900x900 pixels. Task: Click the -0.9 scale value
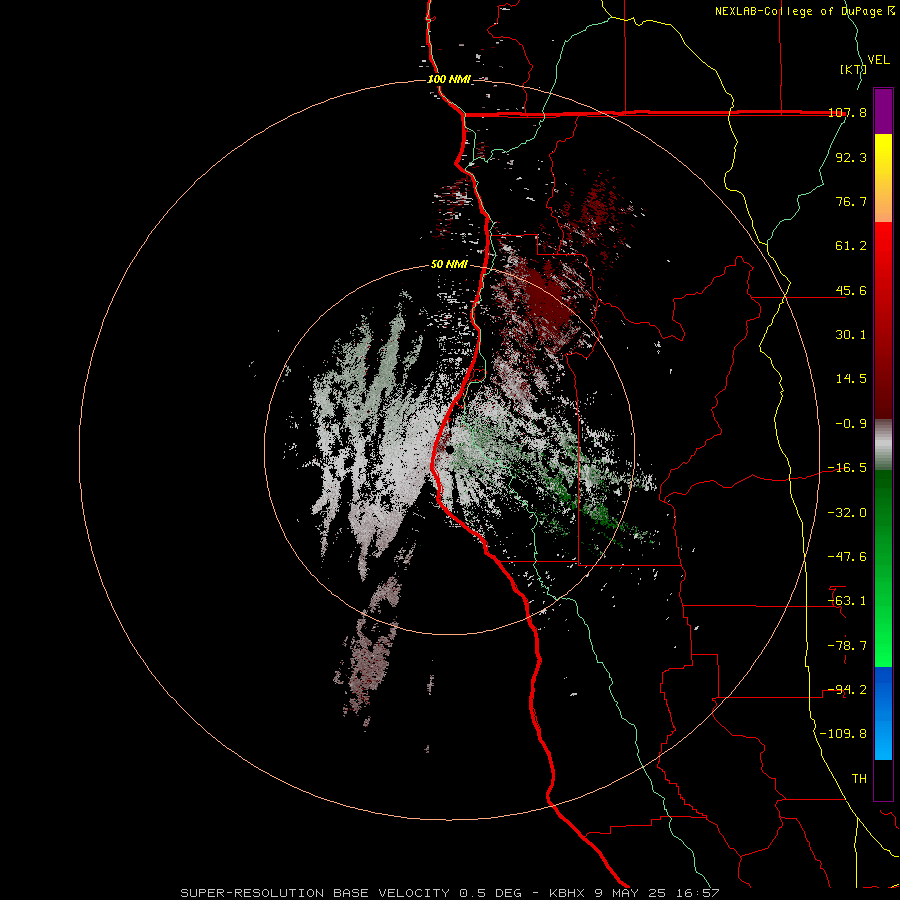coord(851,424)
